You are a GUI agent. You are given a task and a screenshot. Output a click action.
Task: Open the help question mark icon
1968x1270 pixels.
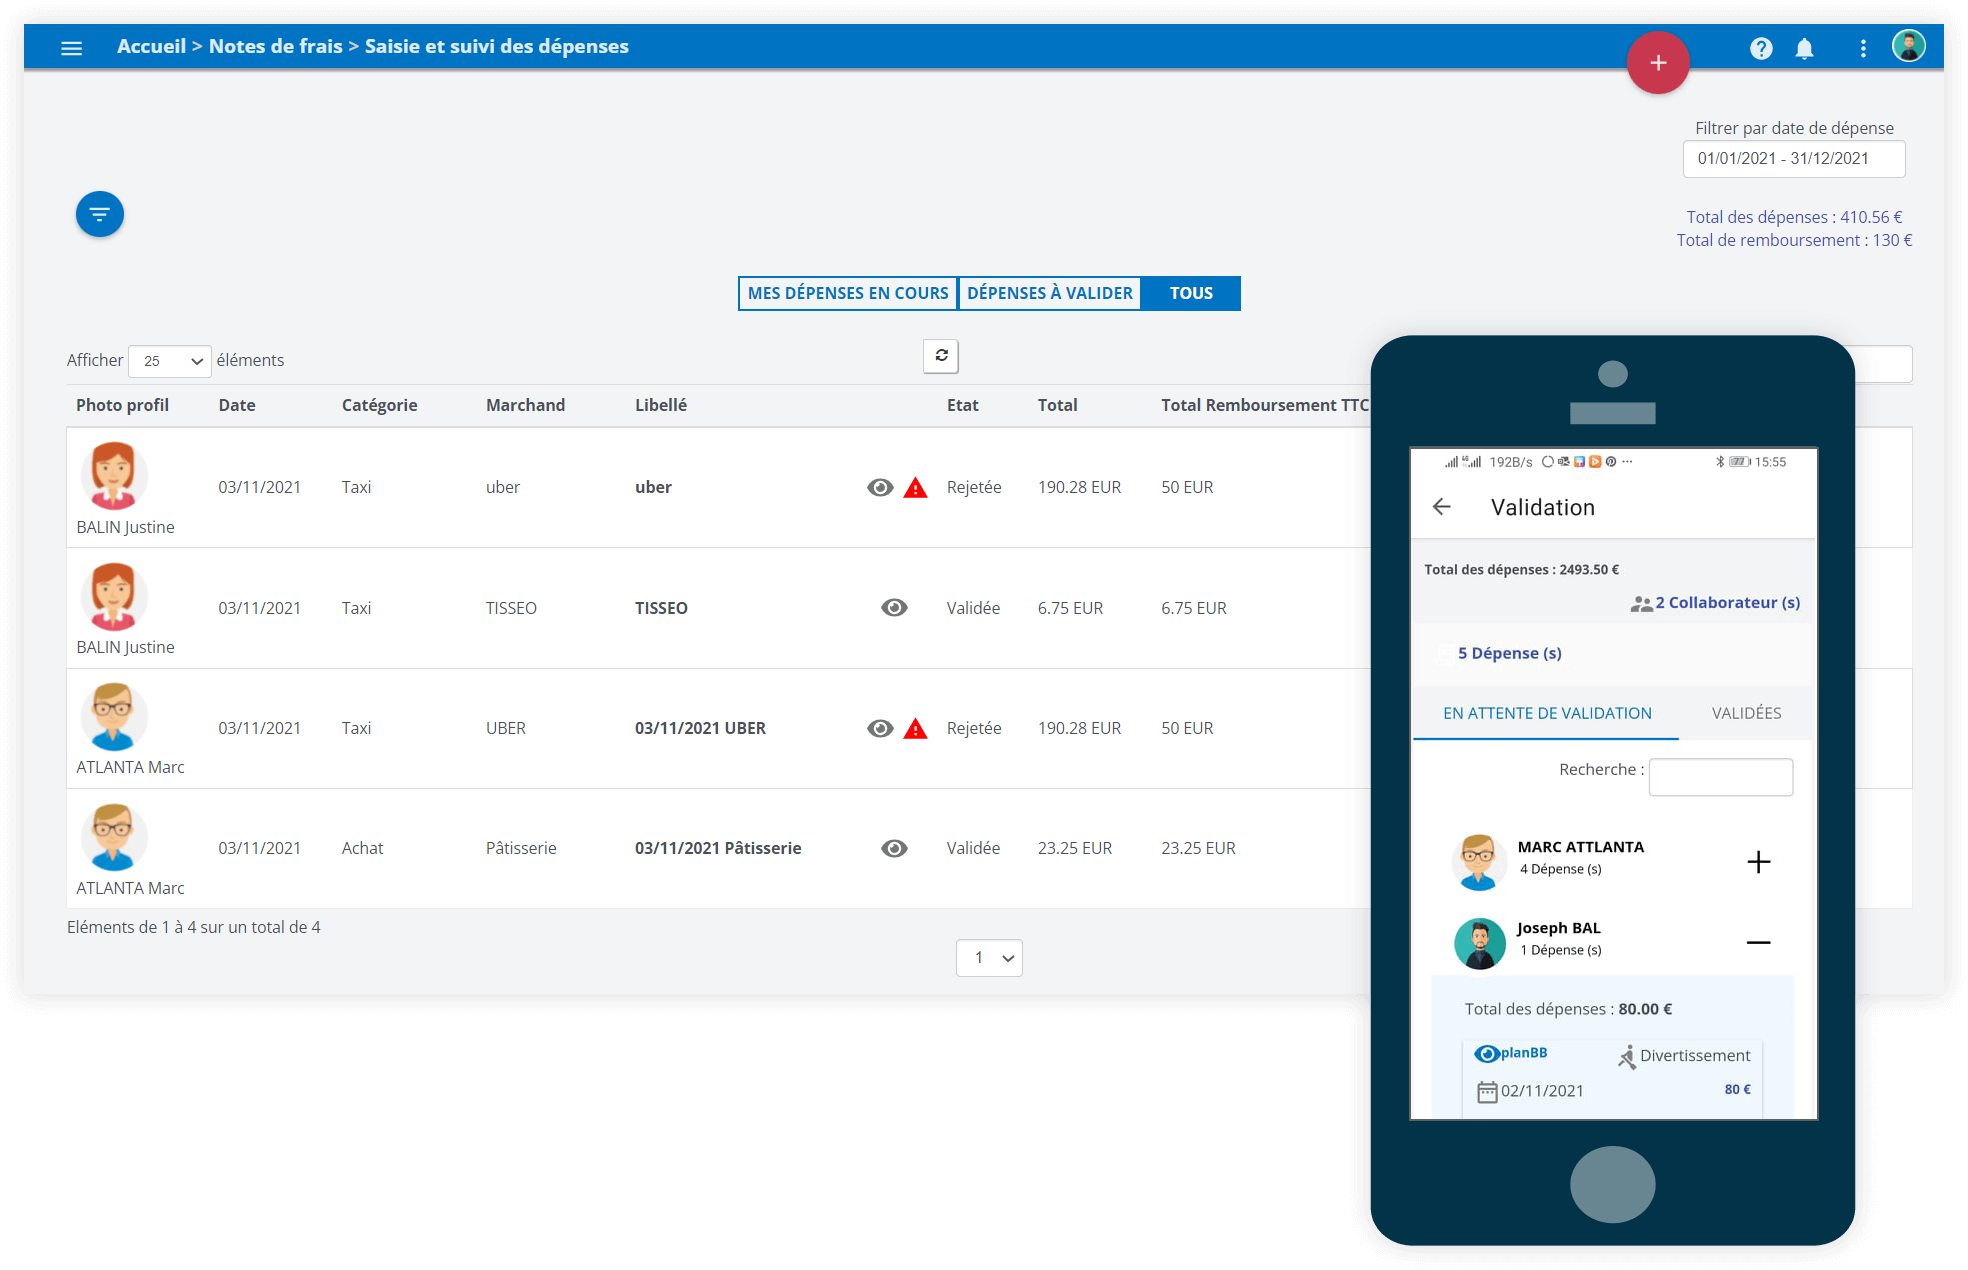(x=1761, y=48)
